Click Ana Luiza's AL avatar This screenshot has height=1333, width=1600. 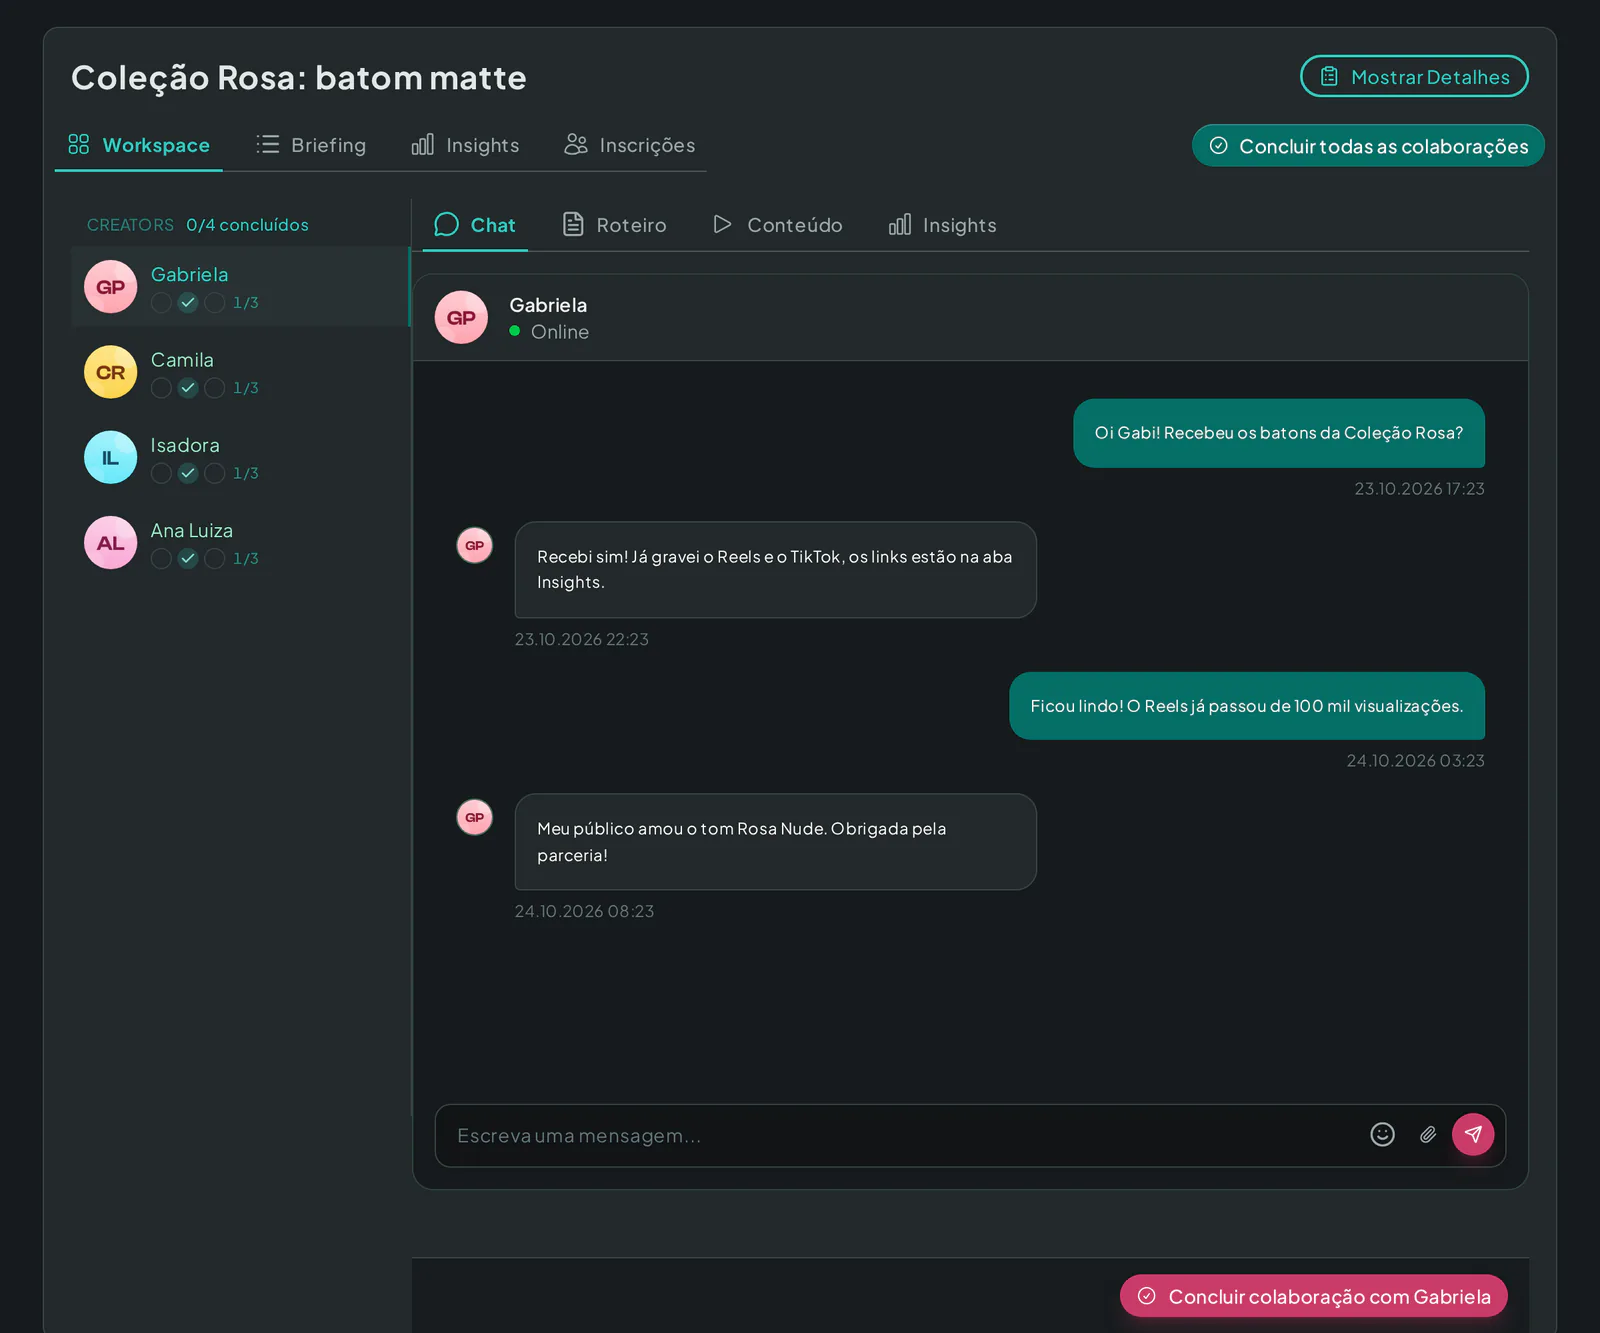(x=110, y=543)
